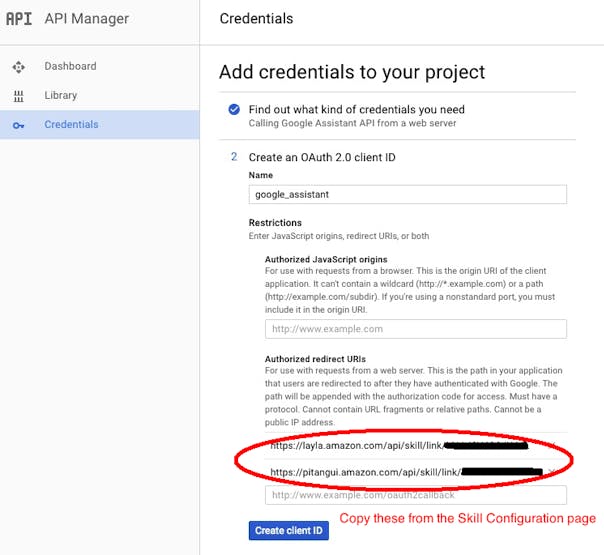Viewport: 604px width, 555px height.
Task: Click the Library shelf icon
Action: [x=18, y=96]
